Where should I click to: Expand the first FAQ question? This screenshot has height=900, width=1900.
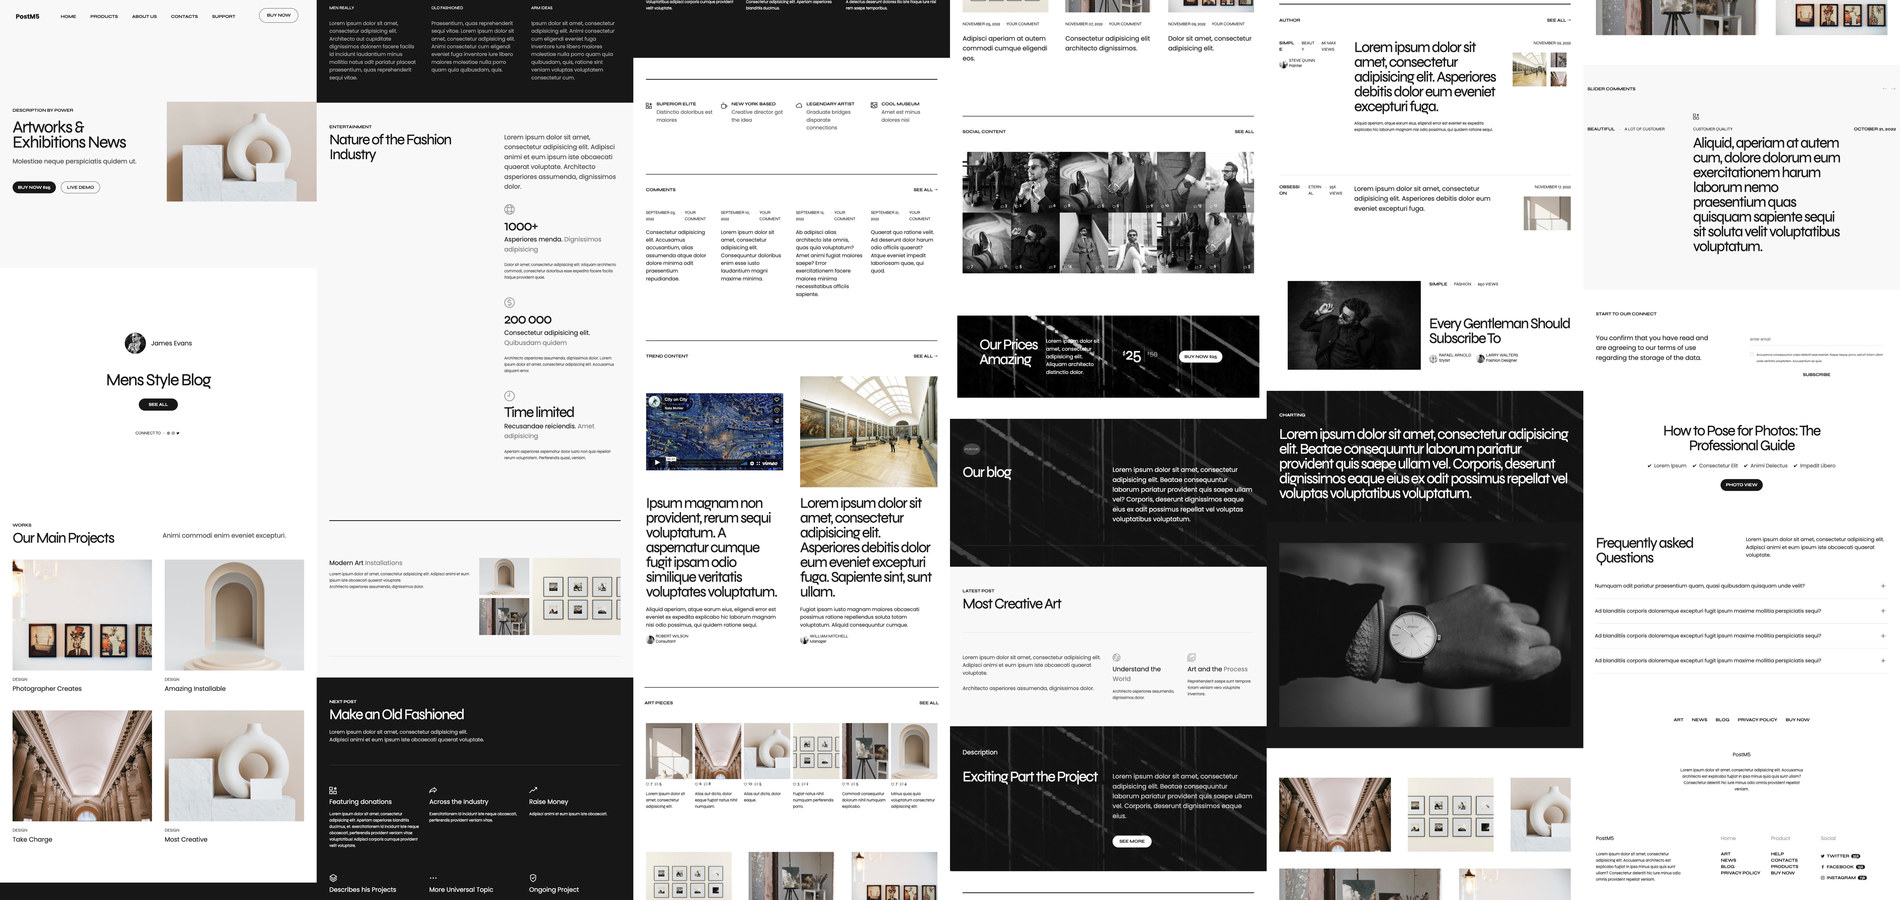click(x=1882, y=586)
